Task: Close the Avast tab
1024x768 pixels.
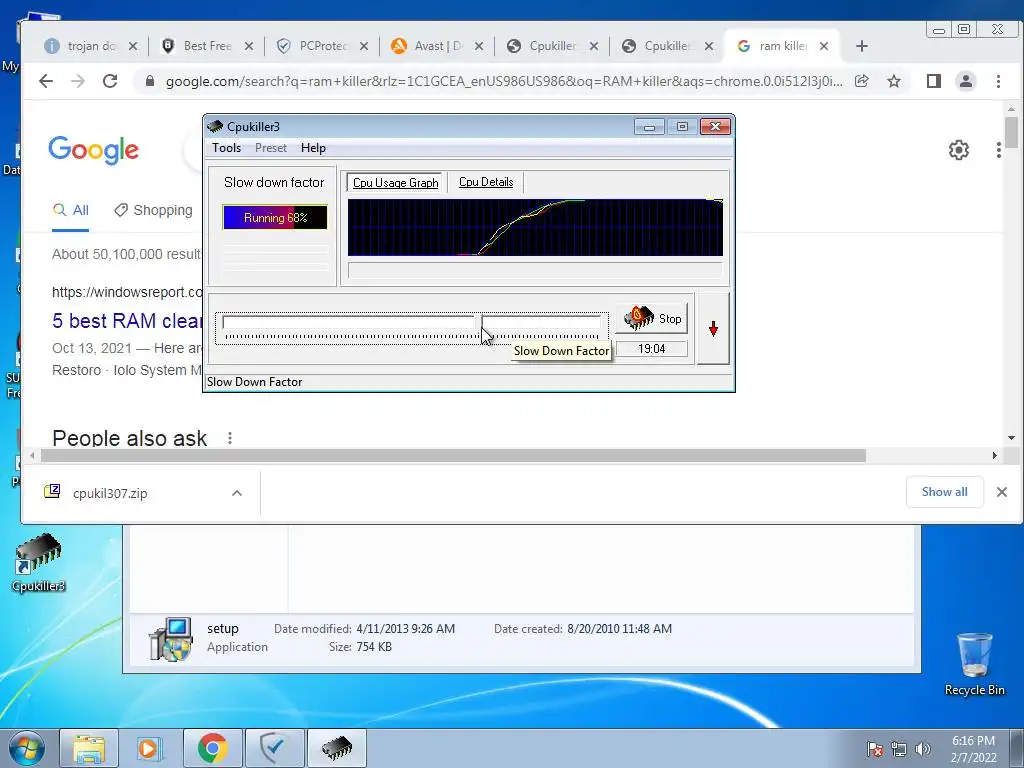Action: pos(479,46)
